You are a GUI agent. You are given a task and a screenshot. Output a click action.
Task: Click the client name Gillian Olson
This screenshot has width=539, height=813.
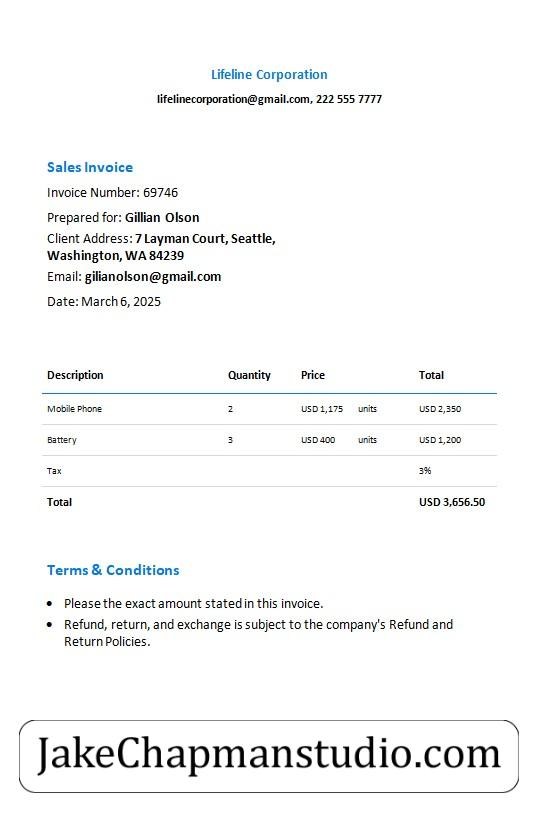[x=162, y=218]
